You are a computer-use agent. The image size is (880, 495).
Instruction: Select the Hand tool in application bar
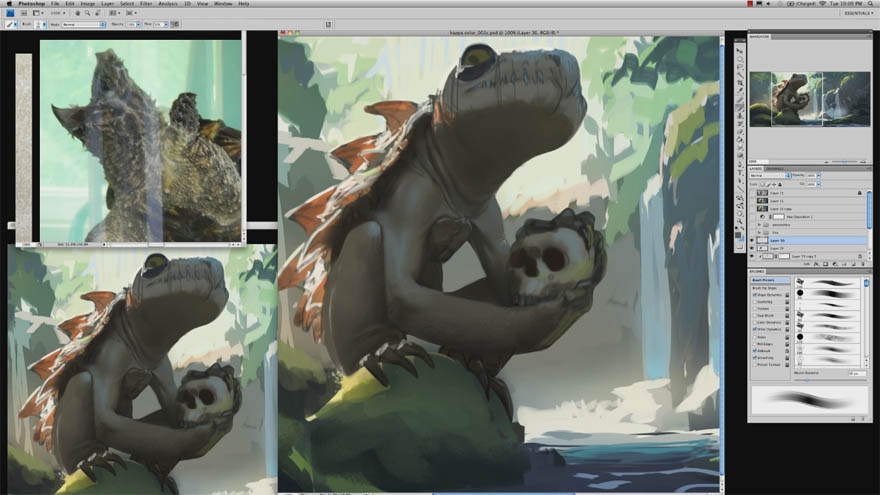pos(77,13)
